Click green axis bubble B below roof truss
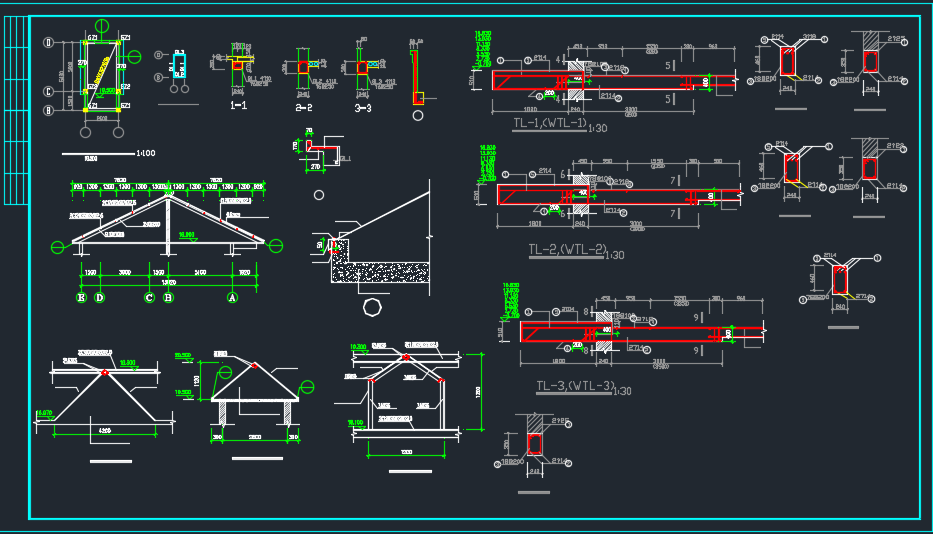 tap(168, 297)
